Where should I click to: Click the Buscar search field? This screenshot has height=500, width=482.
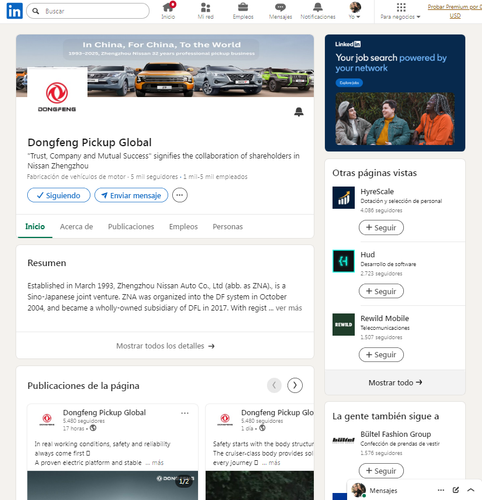pyautogui.click(x=88, y=11)
